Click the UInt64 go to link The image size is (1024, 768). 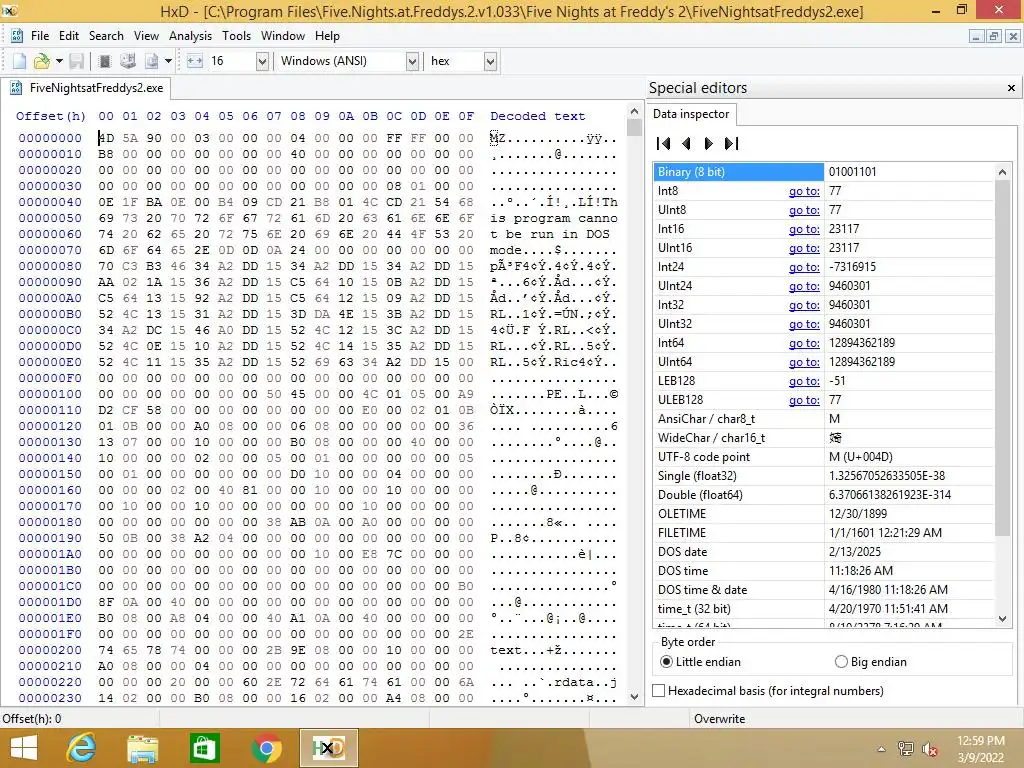click(x=804, y=361)
